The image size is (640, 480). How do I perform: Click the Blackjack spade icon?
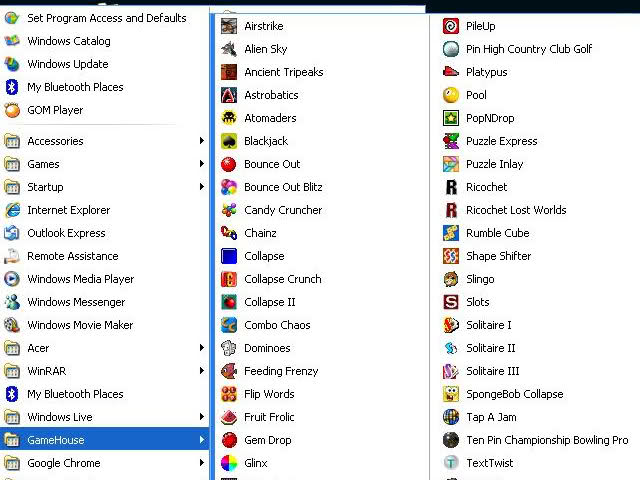point(229,141)
